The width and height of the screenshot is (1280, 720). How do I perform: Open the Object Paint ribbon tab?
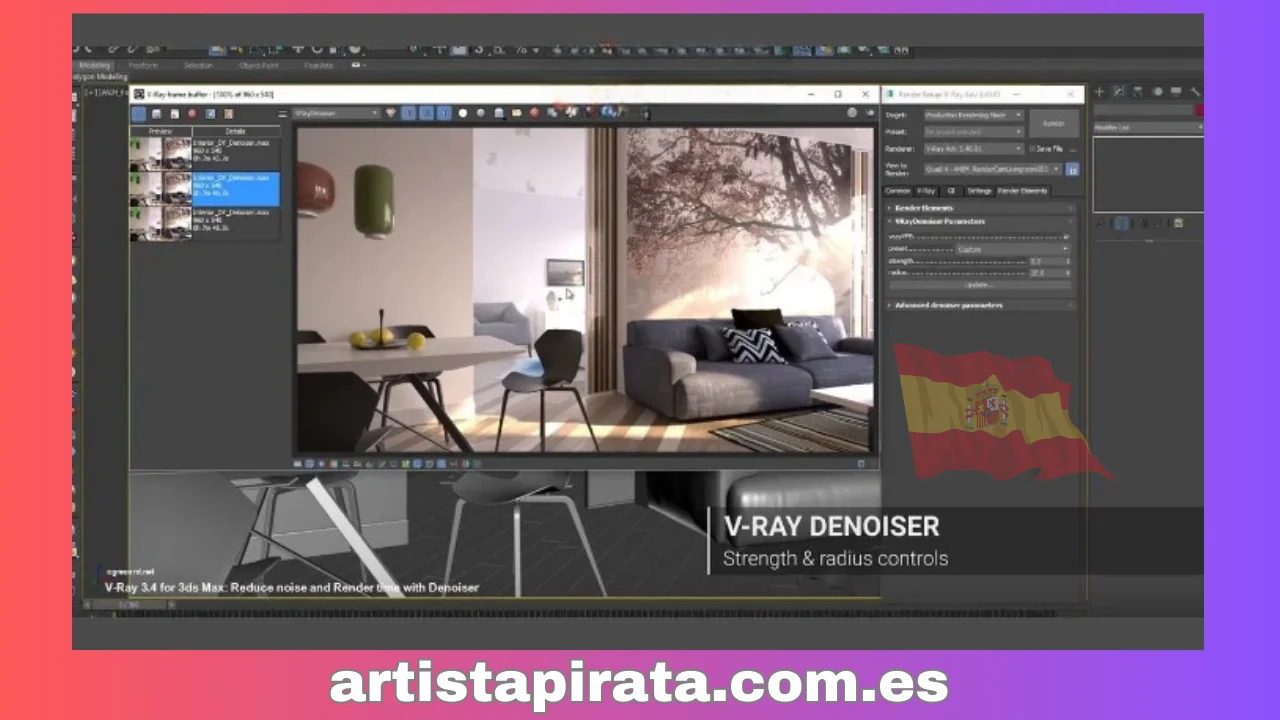pyautogui.click(x=258, y=65)
